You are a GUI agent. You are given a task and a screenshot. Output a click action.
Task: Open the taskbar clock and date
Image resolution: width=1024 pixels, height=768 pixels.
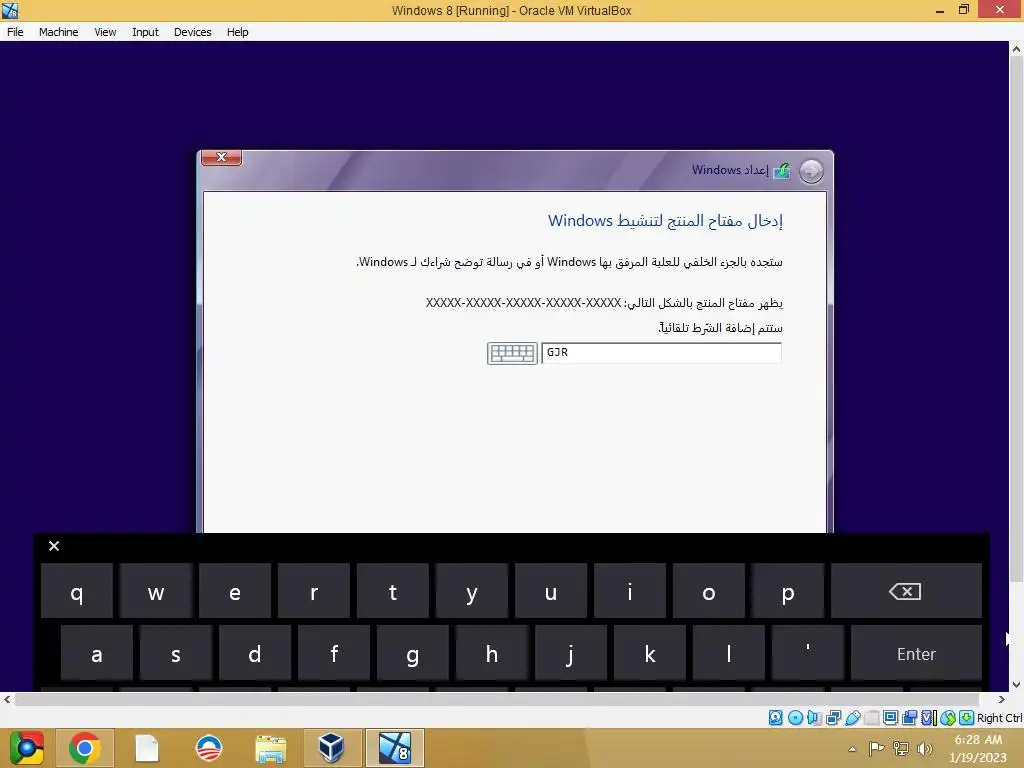pyautogui.click(x=978, y=748)
